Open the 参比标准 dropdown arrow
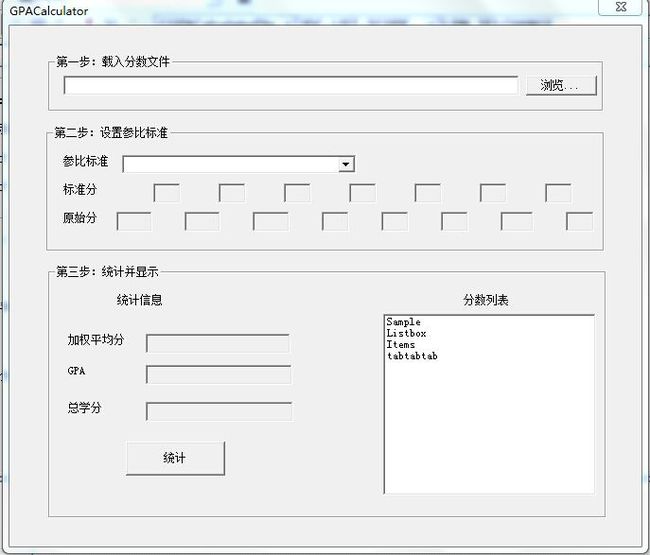The width and height of the screenshot is (650, 555). (346, 164)
